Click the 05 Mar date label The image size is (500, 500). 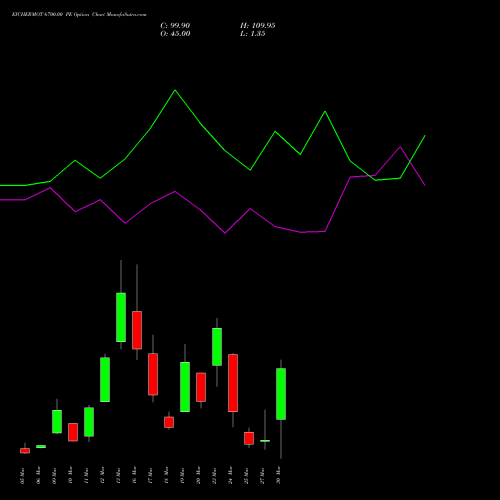tap(22, 475)
